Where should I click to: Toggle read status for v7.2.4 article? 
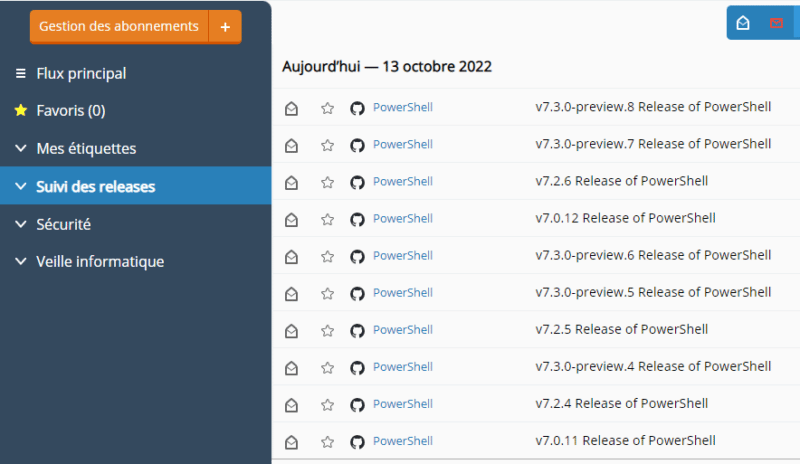(291, 405)
